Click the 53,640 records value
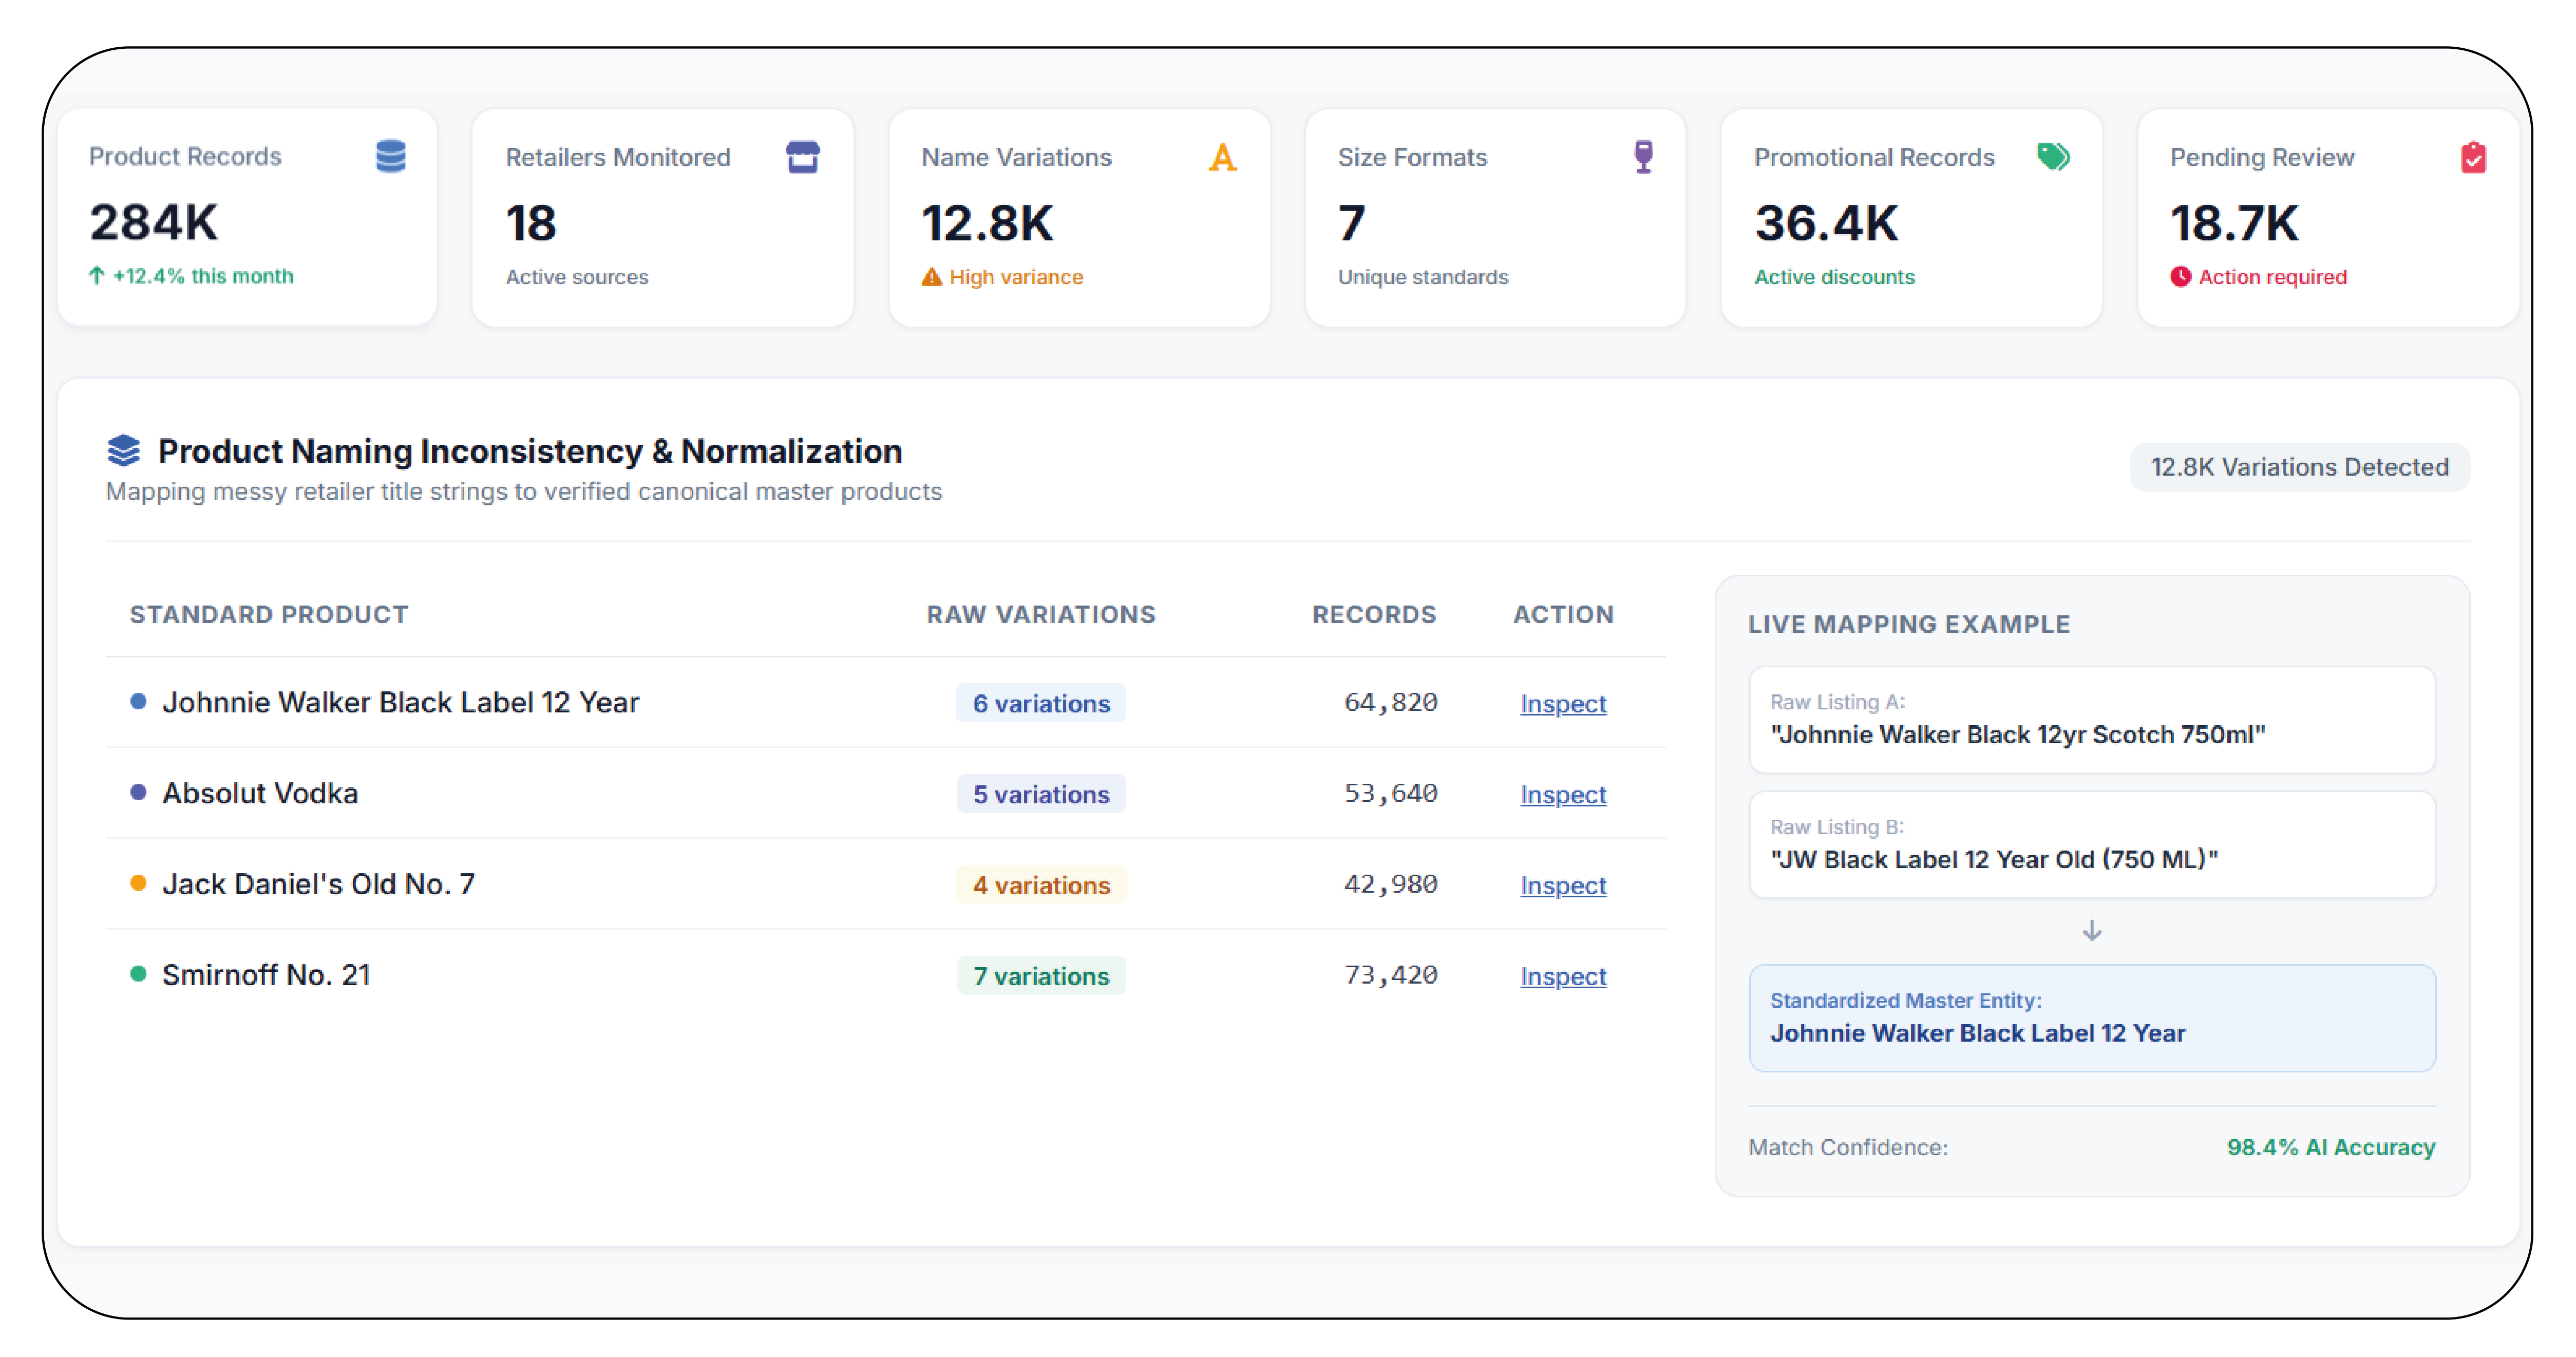Screen dimensions: 2576x1357 pyautogui.click(x=1391, y=793)
